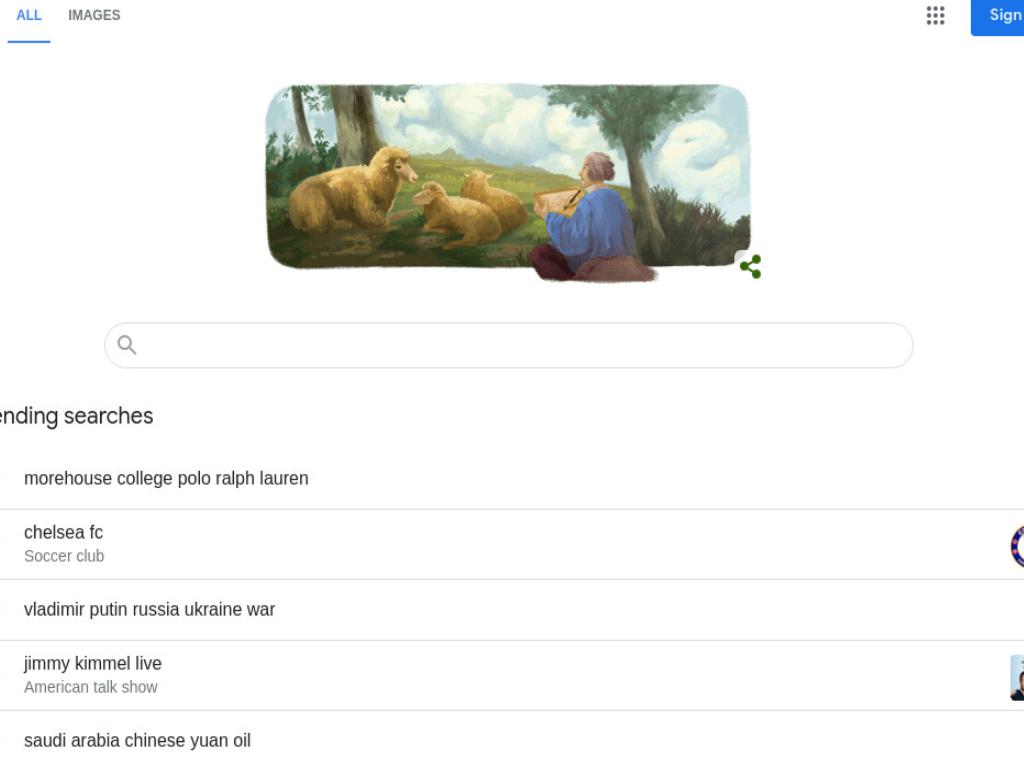
Task: Switch to the IMAGES tab
Action: [x=94, y=16]
